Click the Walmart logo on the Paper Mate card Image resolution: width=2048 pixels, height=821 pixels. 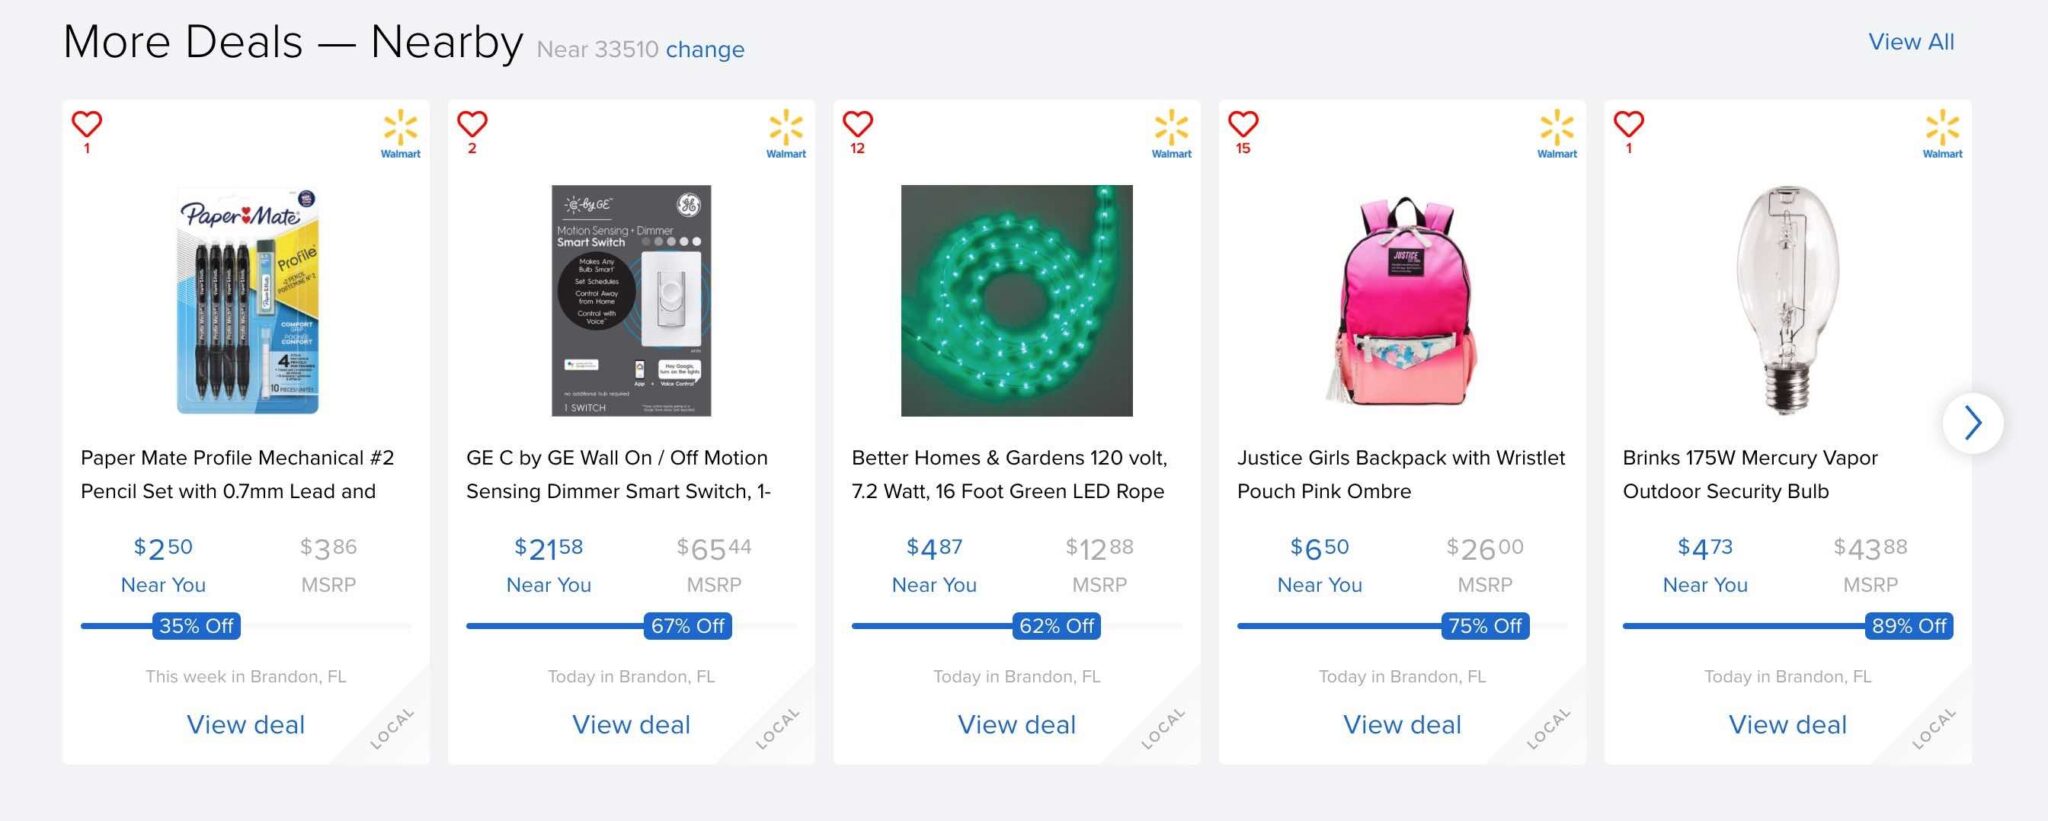tap(399, 133)
